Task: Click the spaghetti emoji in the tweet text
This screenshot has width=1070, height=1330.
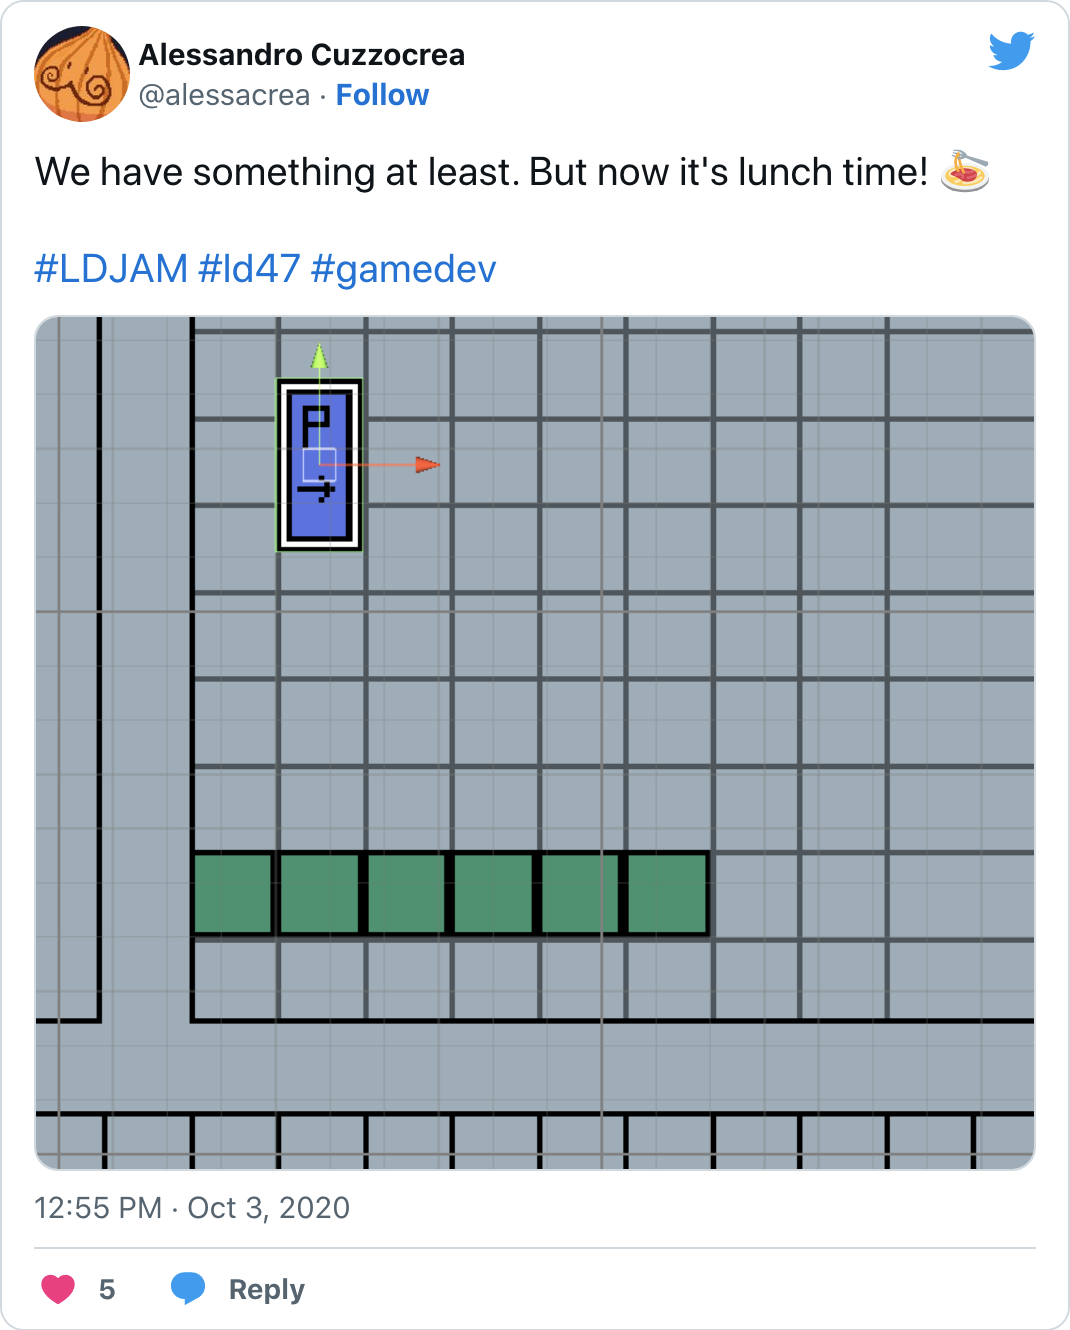Action: coord(966,171)
